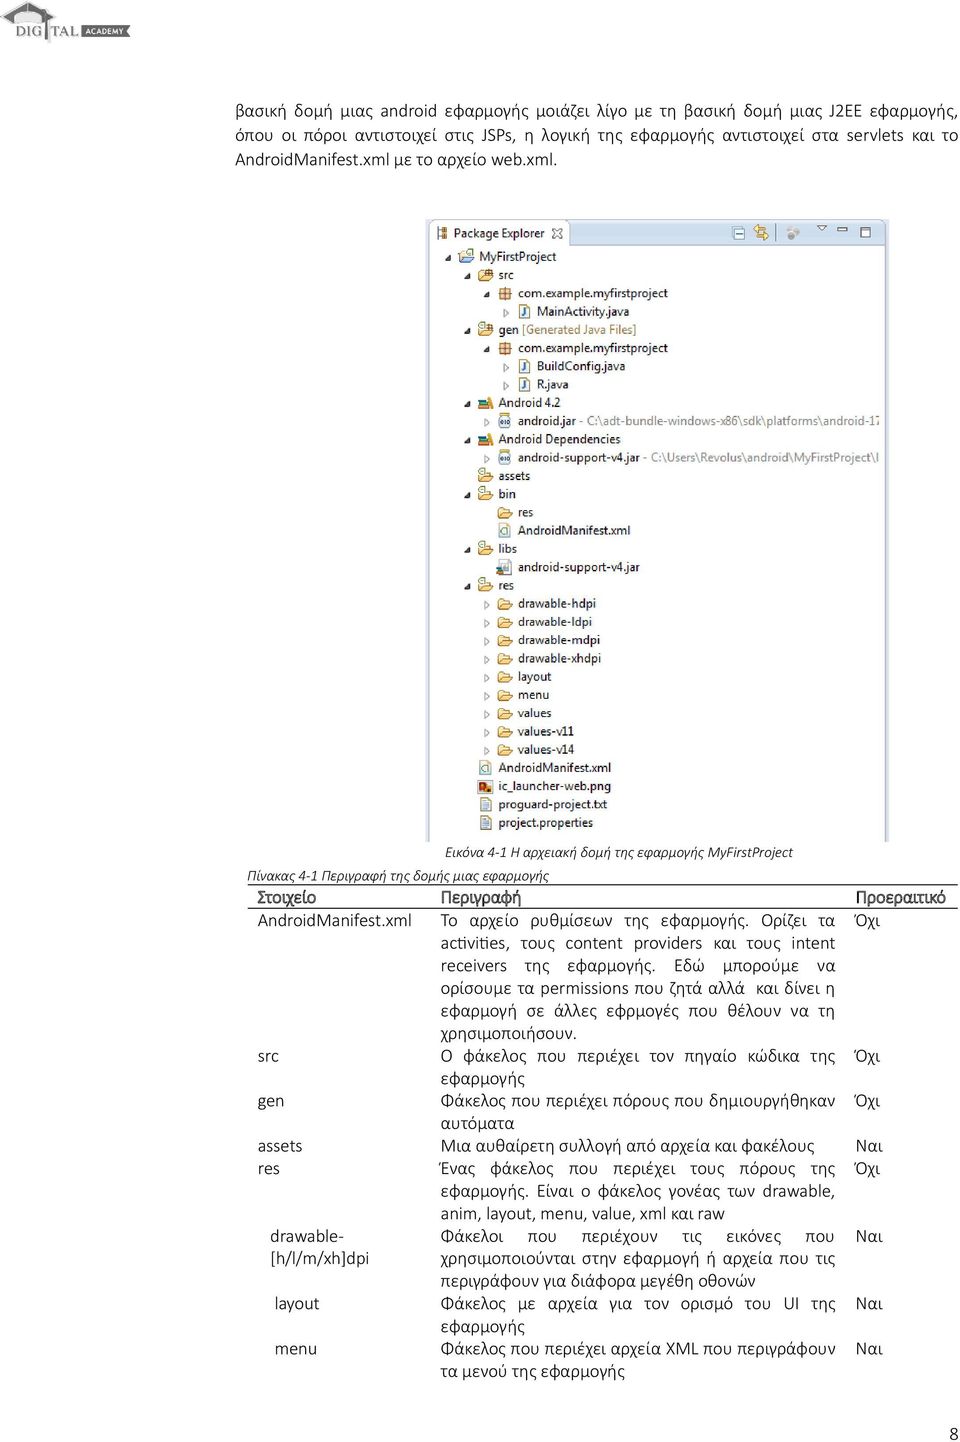
Task: Collapse the src folder node
Action: tap(467, 276)
